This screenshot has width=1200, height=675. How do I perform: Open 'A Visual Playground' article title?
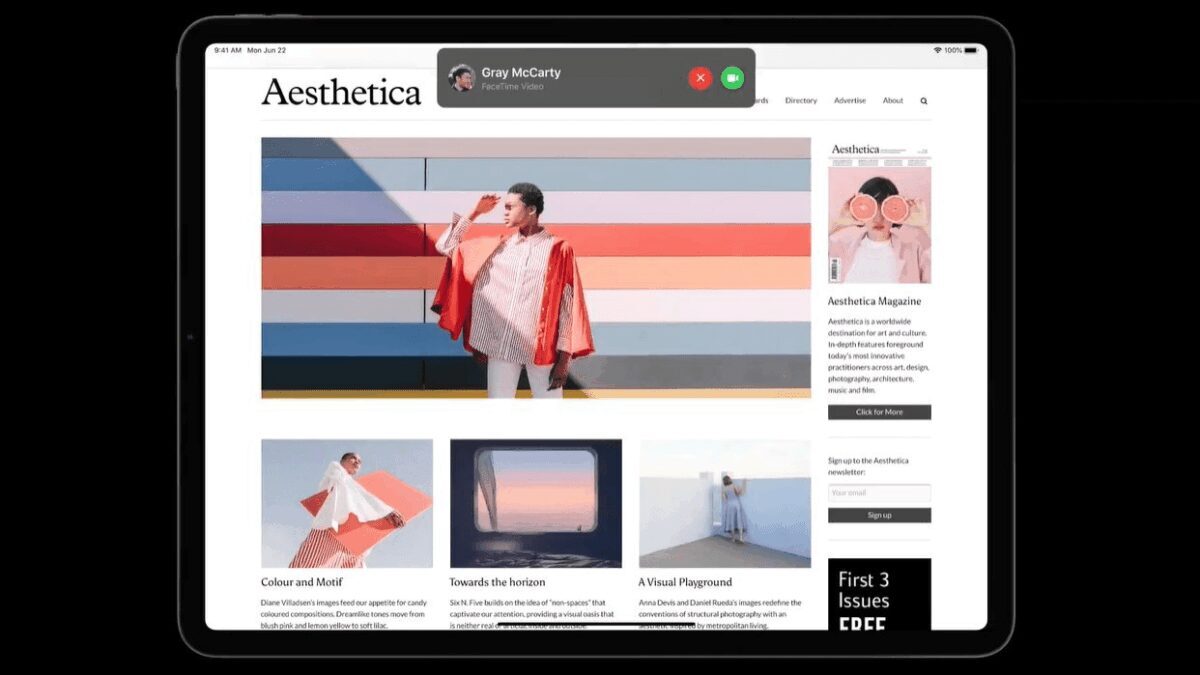[685, 582]
